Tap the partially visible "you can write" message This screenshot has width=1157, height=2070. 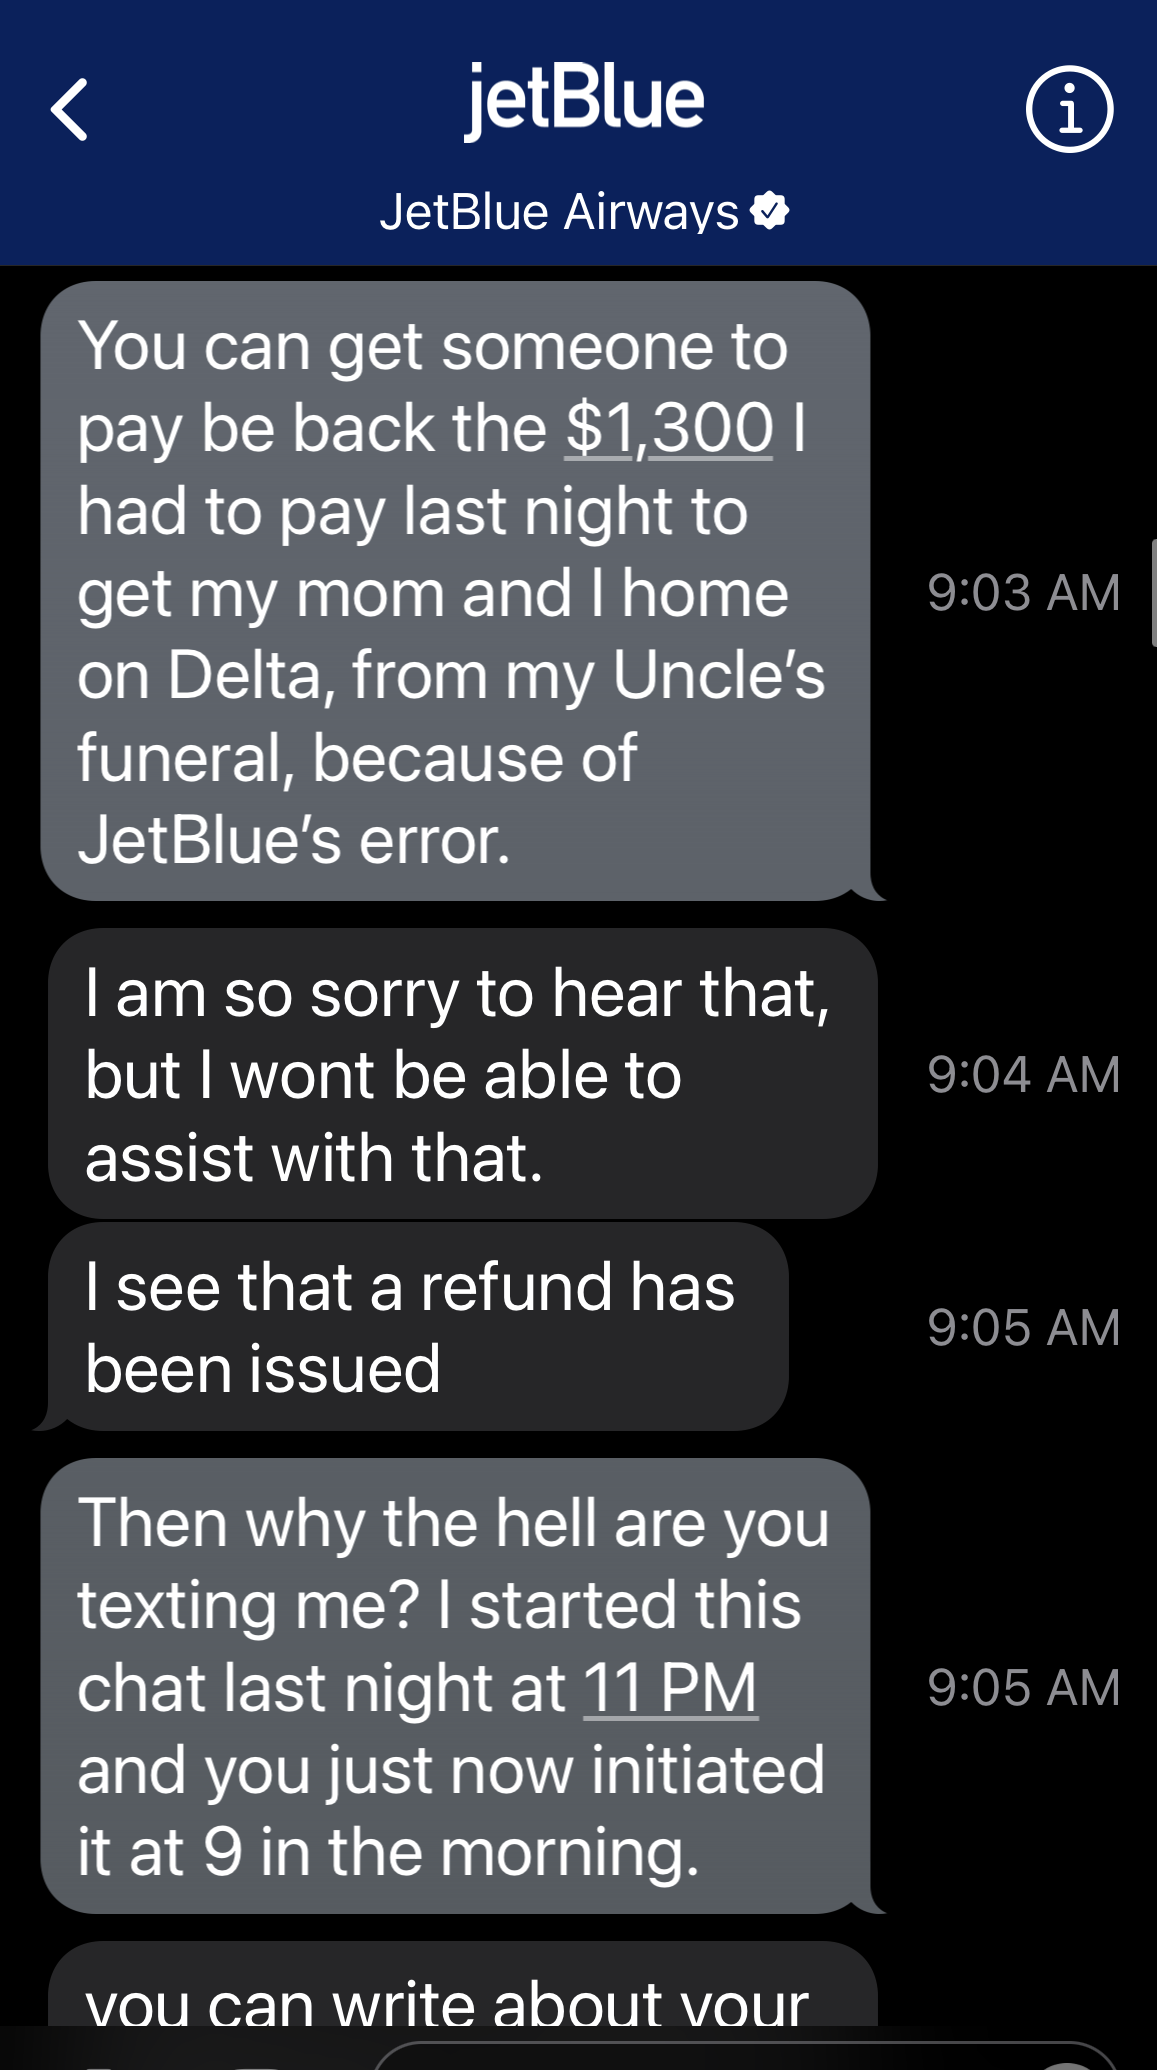click(462, 1995)
